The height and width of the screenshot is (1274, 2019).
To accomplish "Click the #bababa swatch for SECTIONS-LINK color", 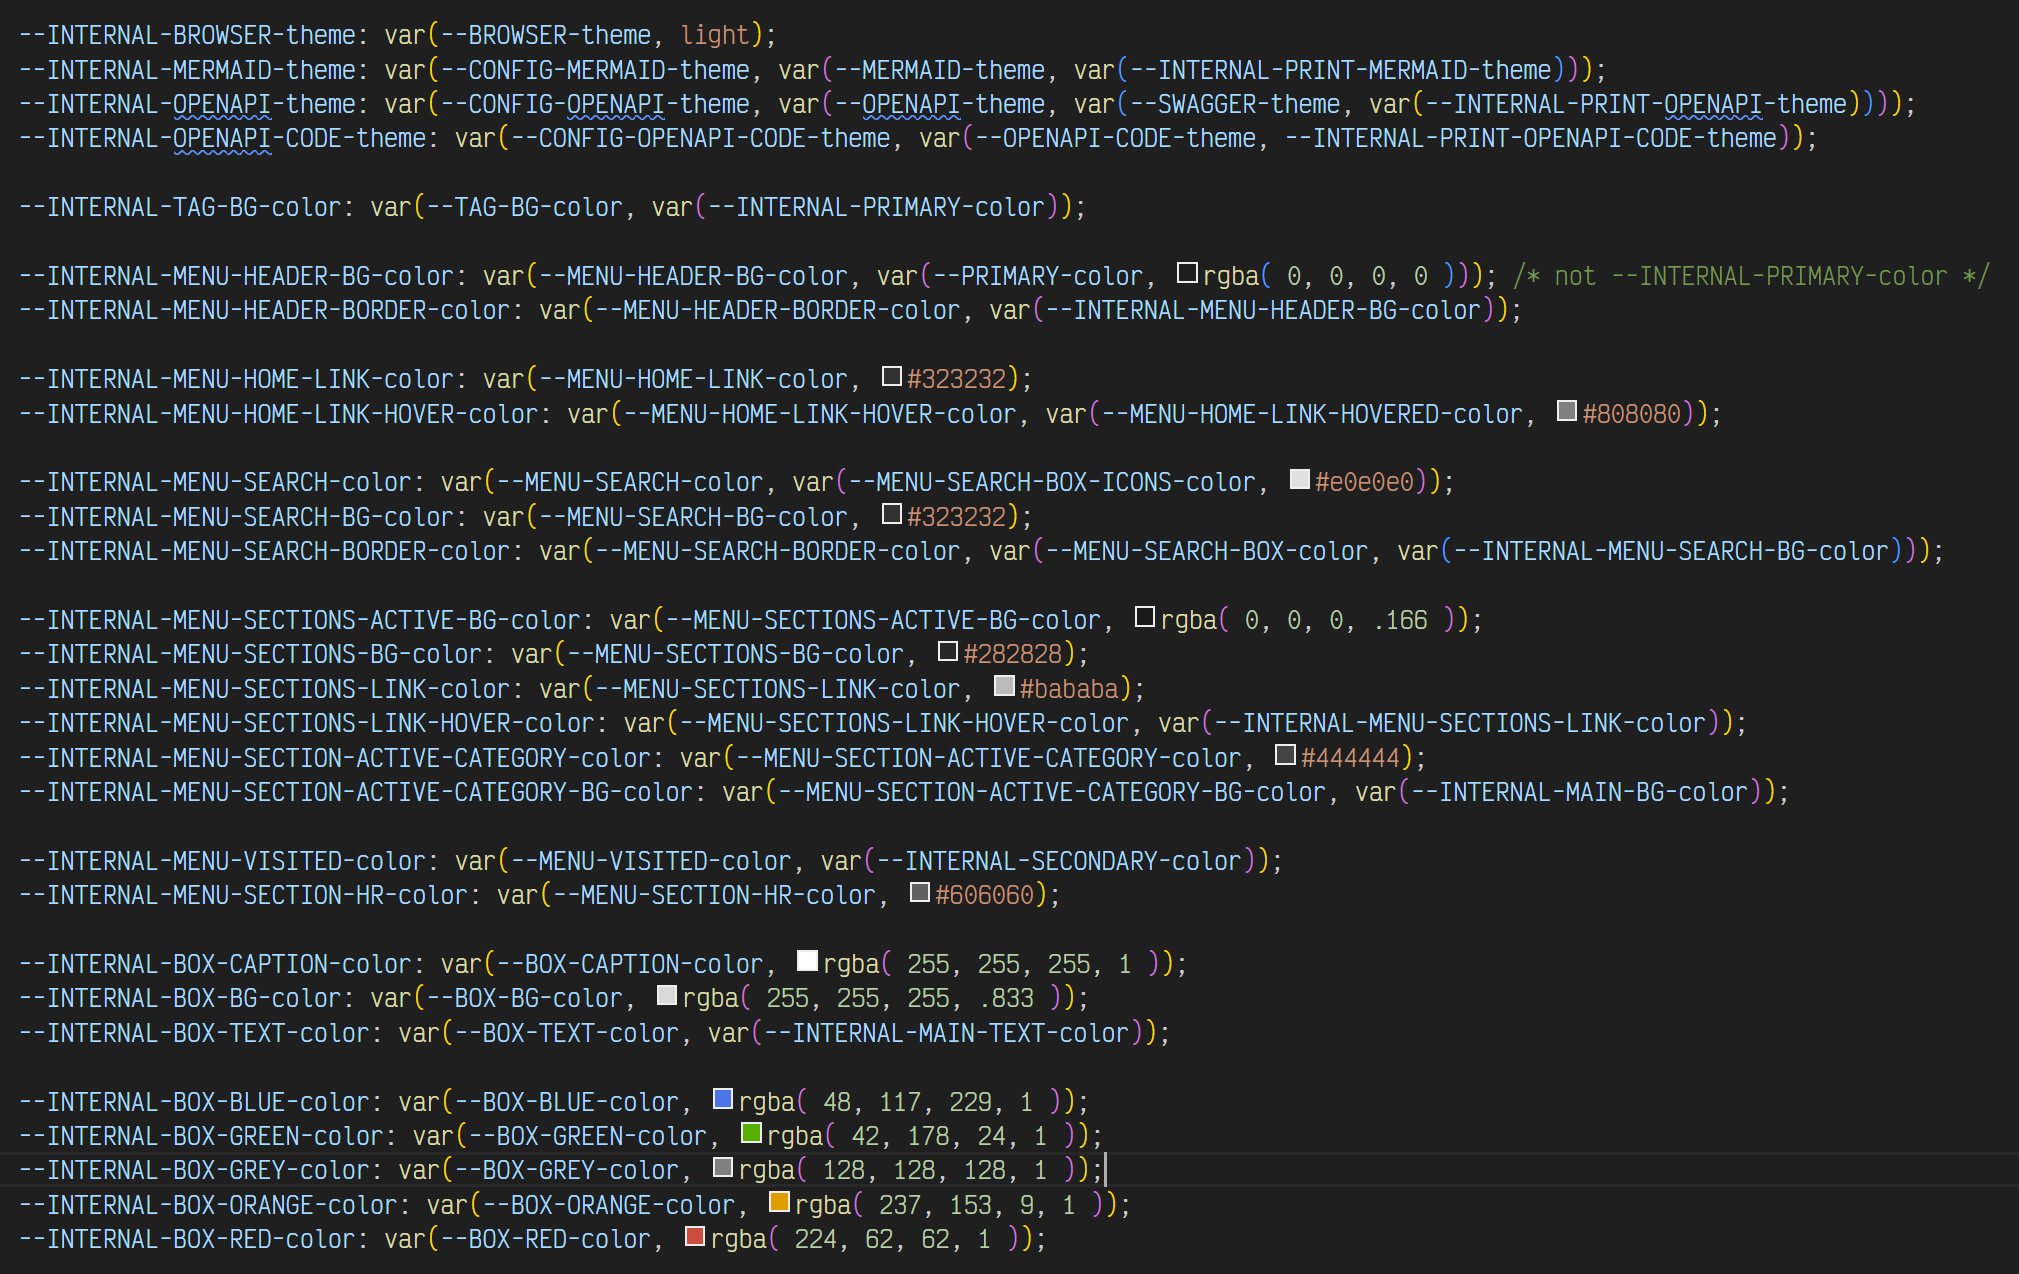I will tap(1003, 685).
